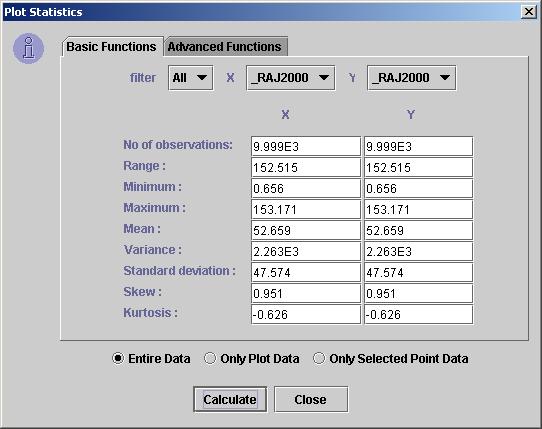Click the Y Kurtosis value field

coord(418,314)
